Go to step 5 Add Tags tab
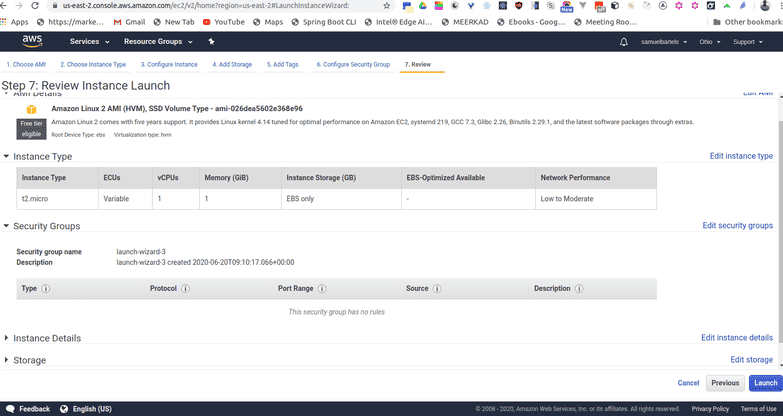The height and width of the screenshot is (416, 783). (x=283, y=64)
